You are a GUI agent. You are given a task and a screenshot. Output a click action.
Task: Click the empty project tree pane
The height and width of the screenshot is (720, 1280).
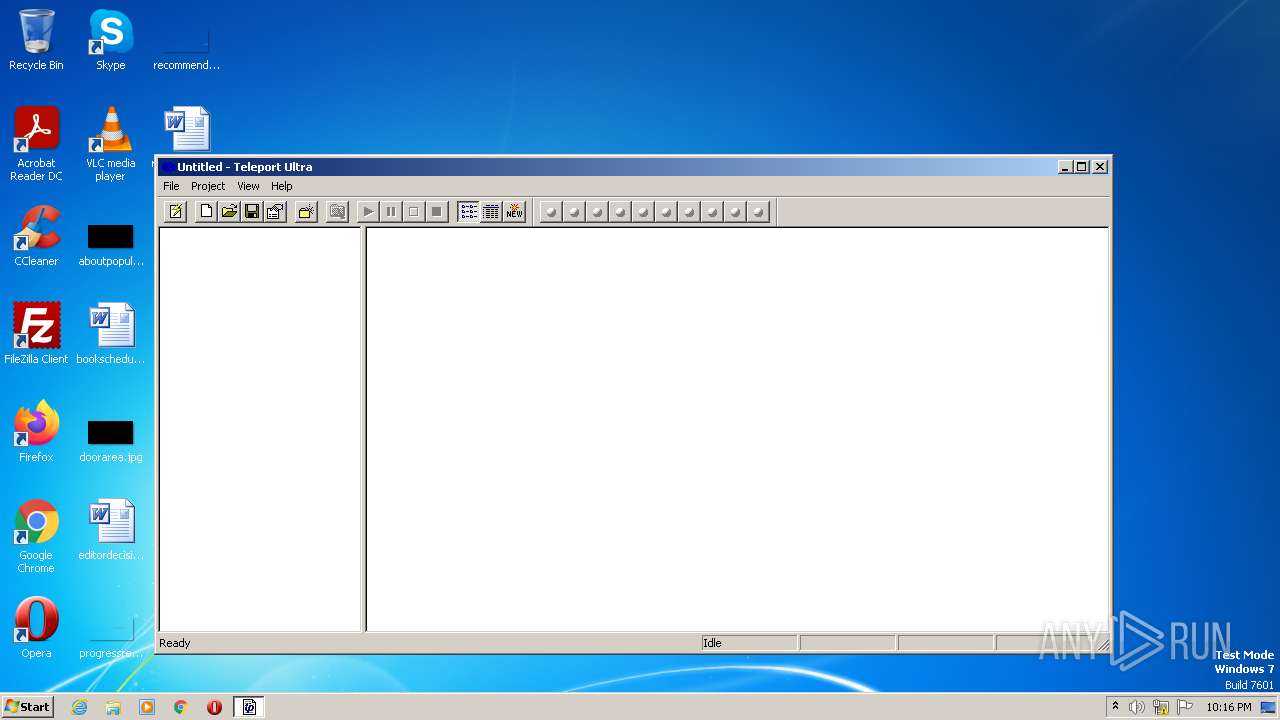(260, 429)
